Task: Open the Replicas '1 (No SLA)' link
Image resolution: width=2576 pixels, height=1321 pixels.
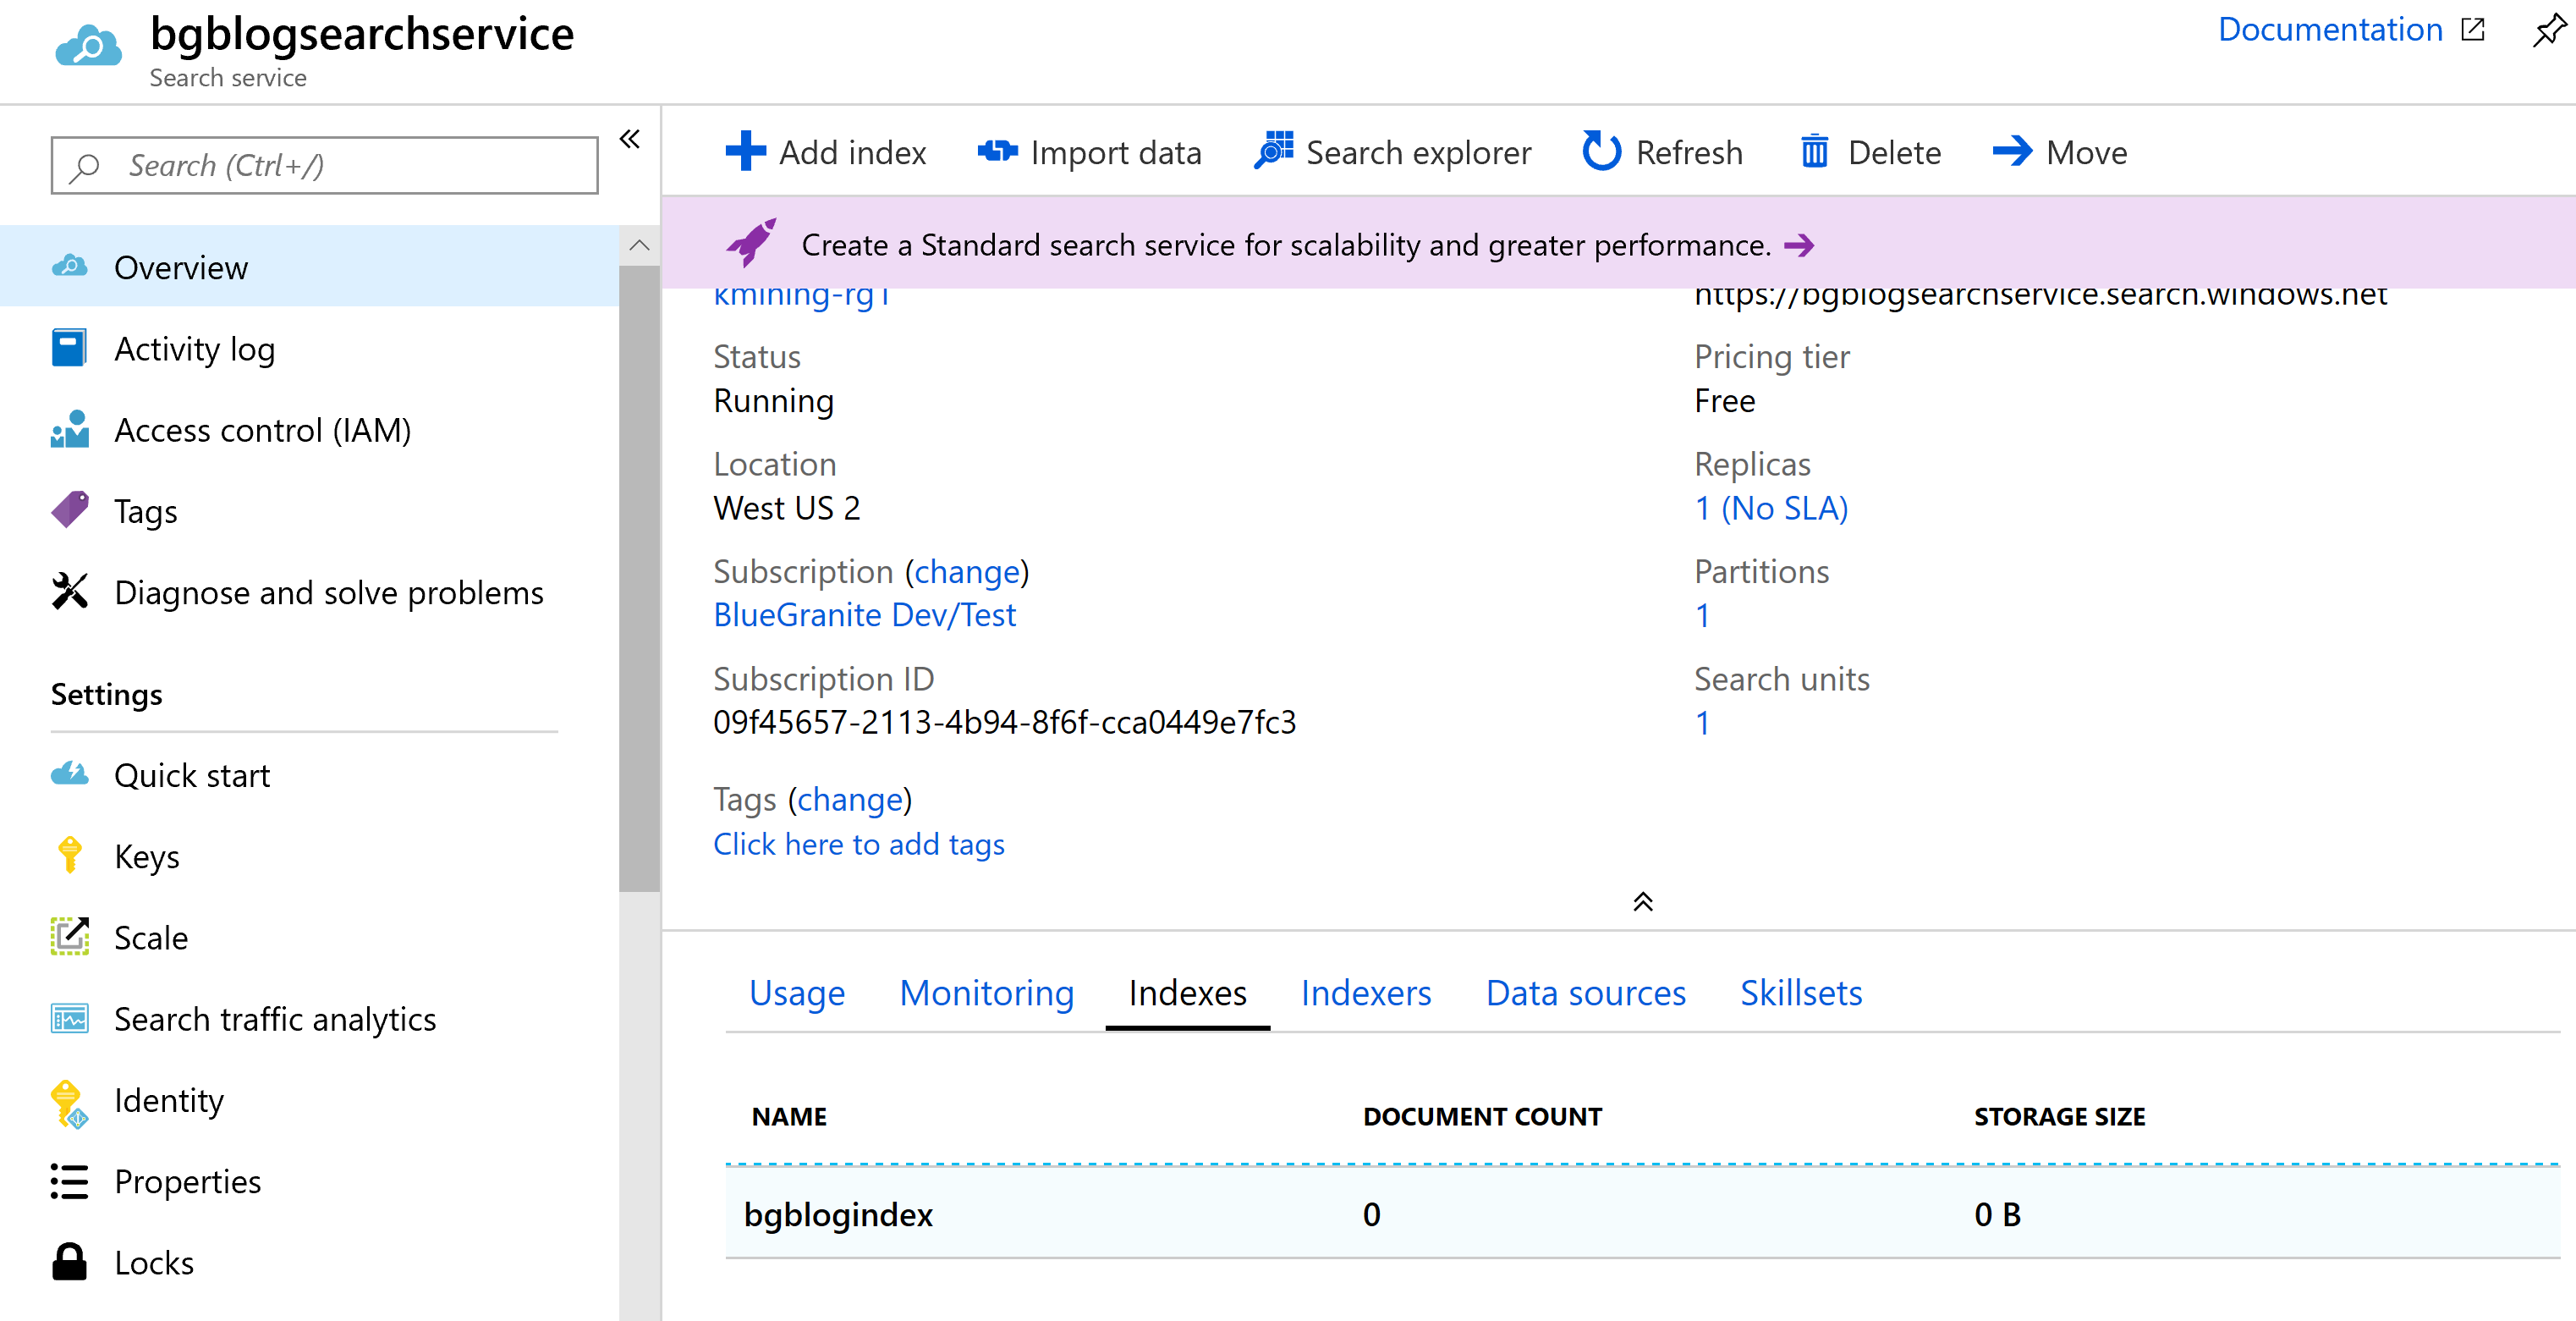Action: pyautogui.click(x=1771, y=507)
